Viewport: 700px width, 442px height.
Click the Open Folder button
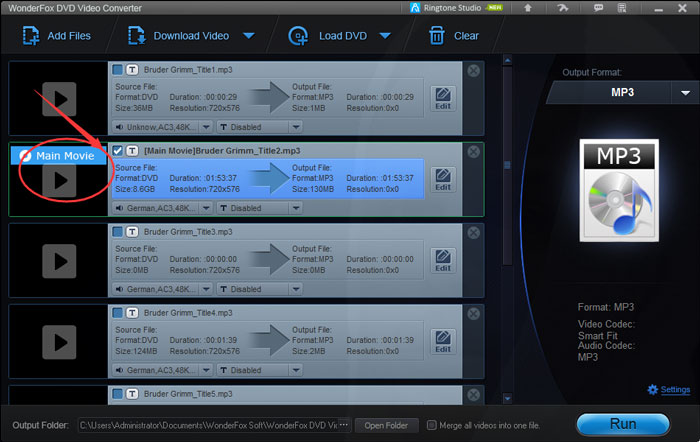coord(386,425)
